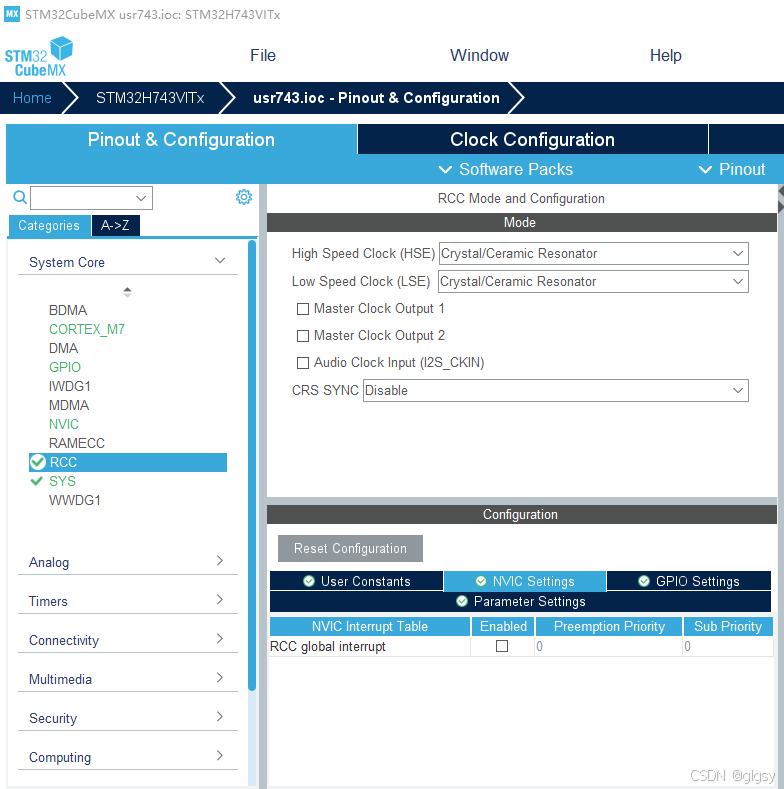Enable Master Clock Output 2
The width and height of the screenshot is (784, 789).
coord(303,336)
